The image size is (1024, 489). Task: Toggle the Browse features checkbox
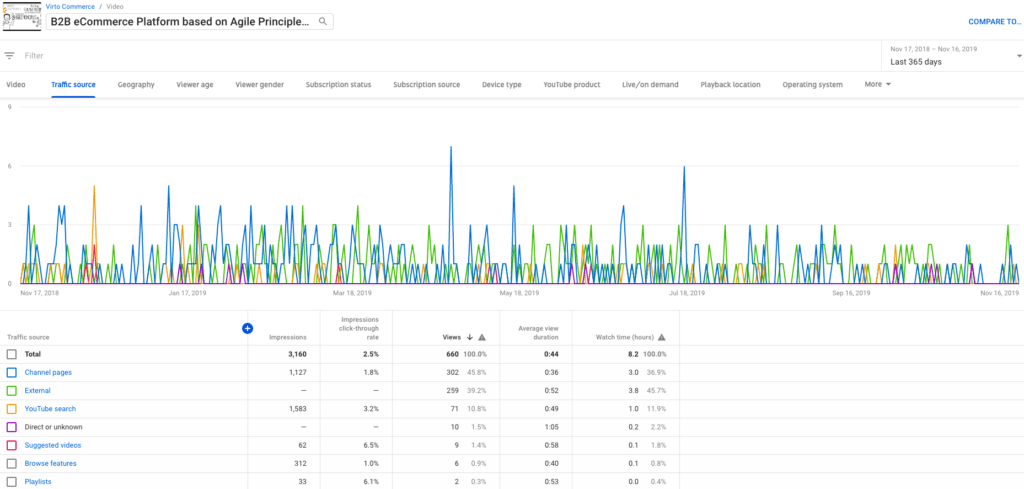click(12, 464)
